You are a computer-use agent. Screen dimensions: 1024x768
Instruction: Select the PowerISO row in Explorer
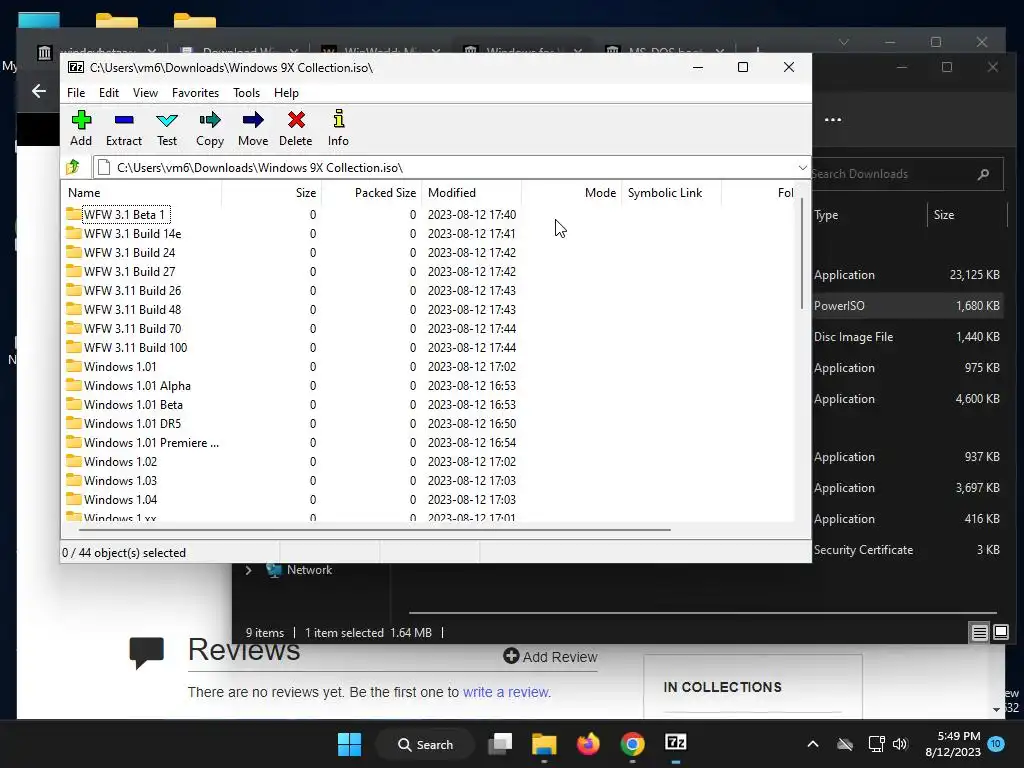(908, 306)
